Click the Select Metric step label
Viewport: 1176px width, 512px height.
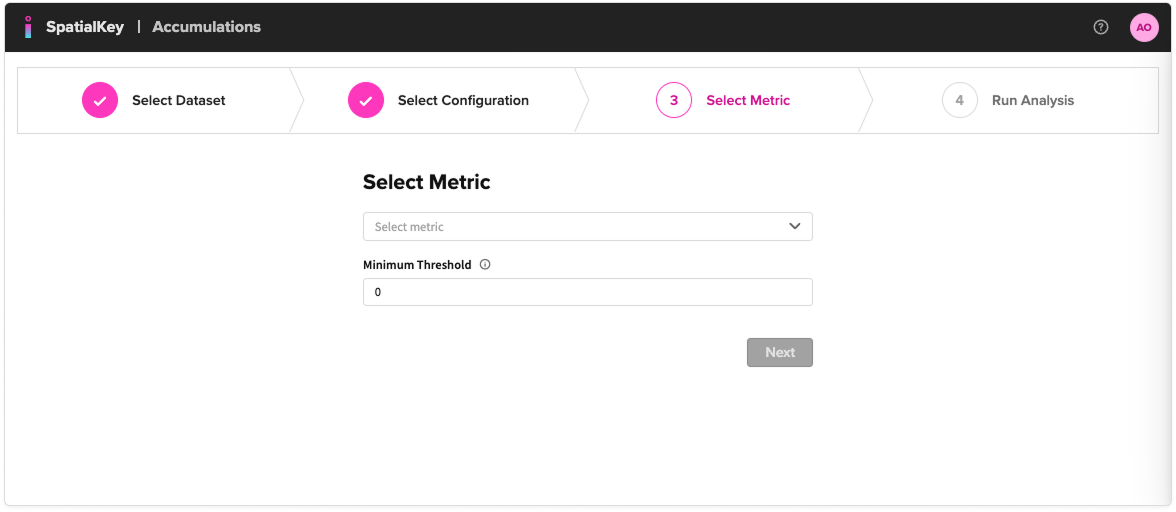coord(748,100)
